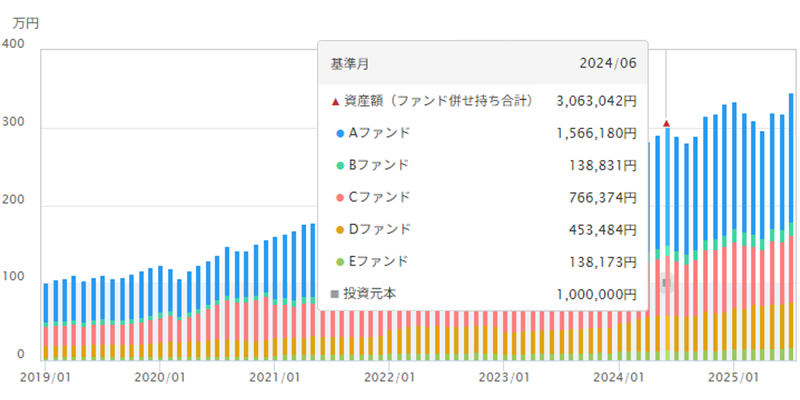Click the first stacked bar at 2019/01
The image size is (800, 400).
(46, 320)
